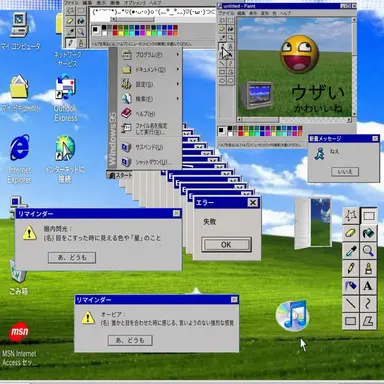
Task: Close the 新着メッセージ dialog with its X
Action: [375, 138]
